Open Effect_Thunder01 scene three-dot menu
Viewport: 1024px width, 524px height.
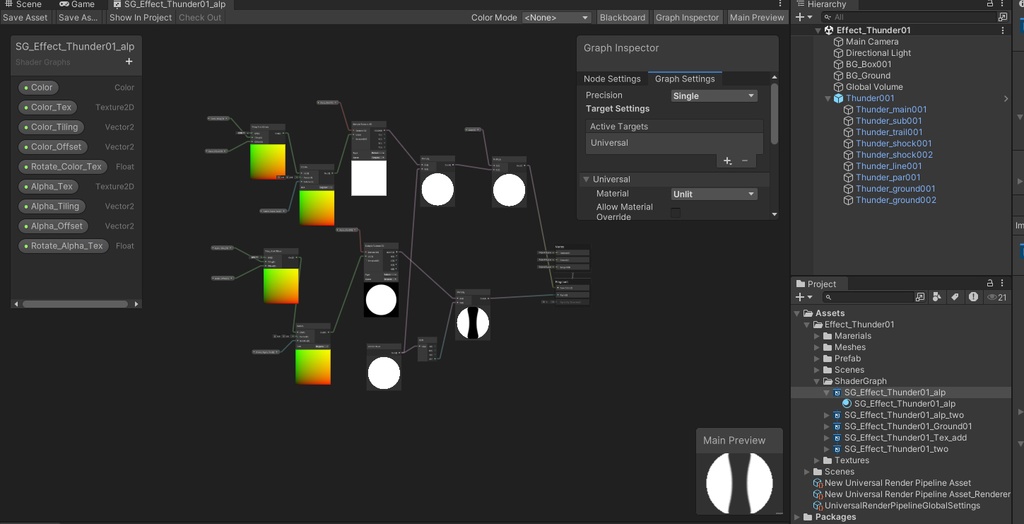(1003, 30)
